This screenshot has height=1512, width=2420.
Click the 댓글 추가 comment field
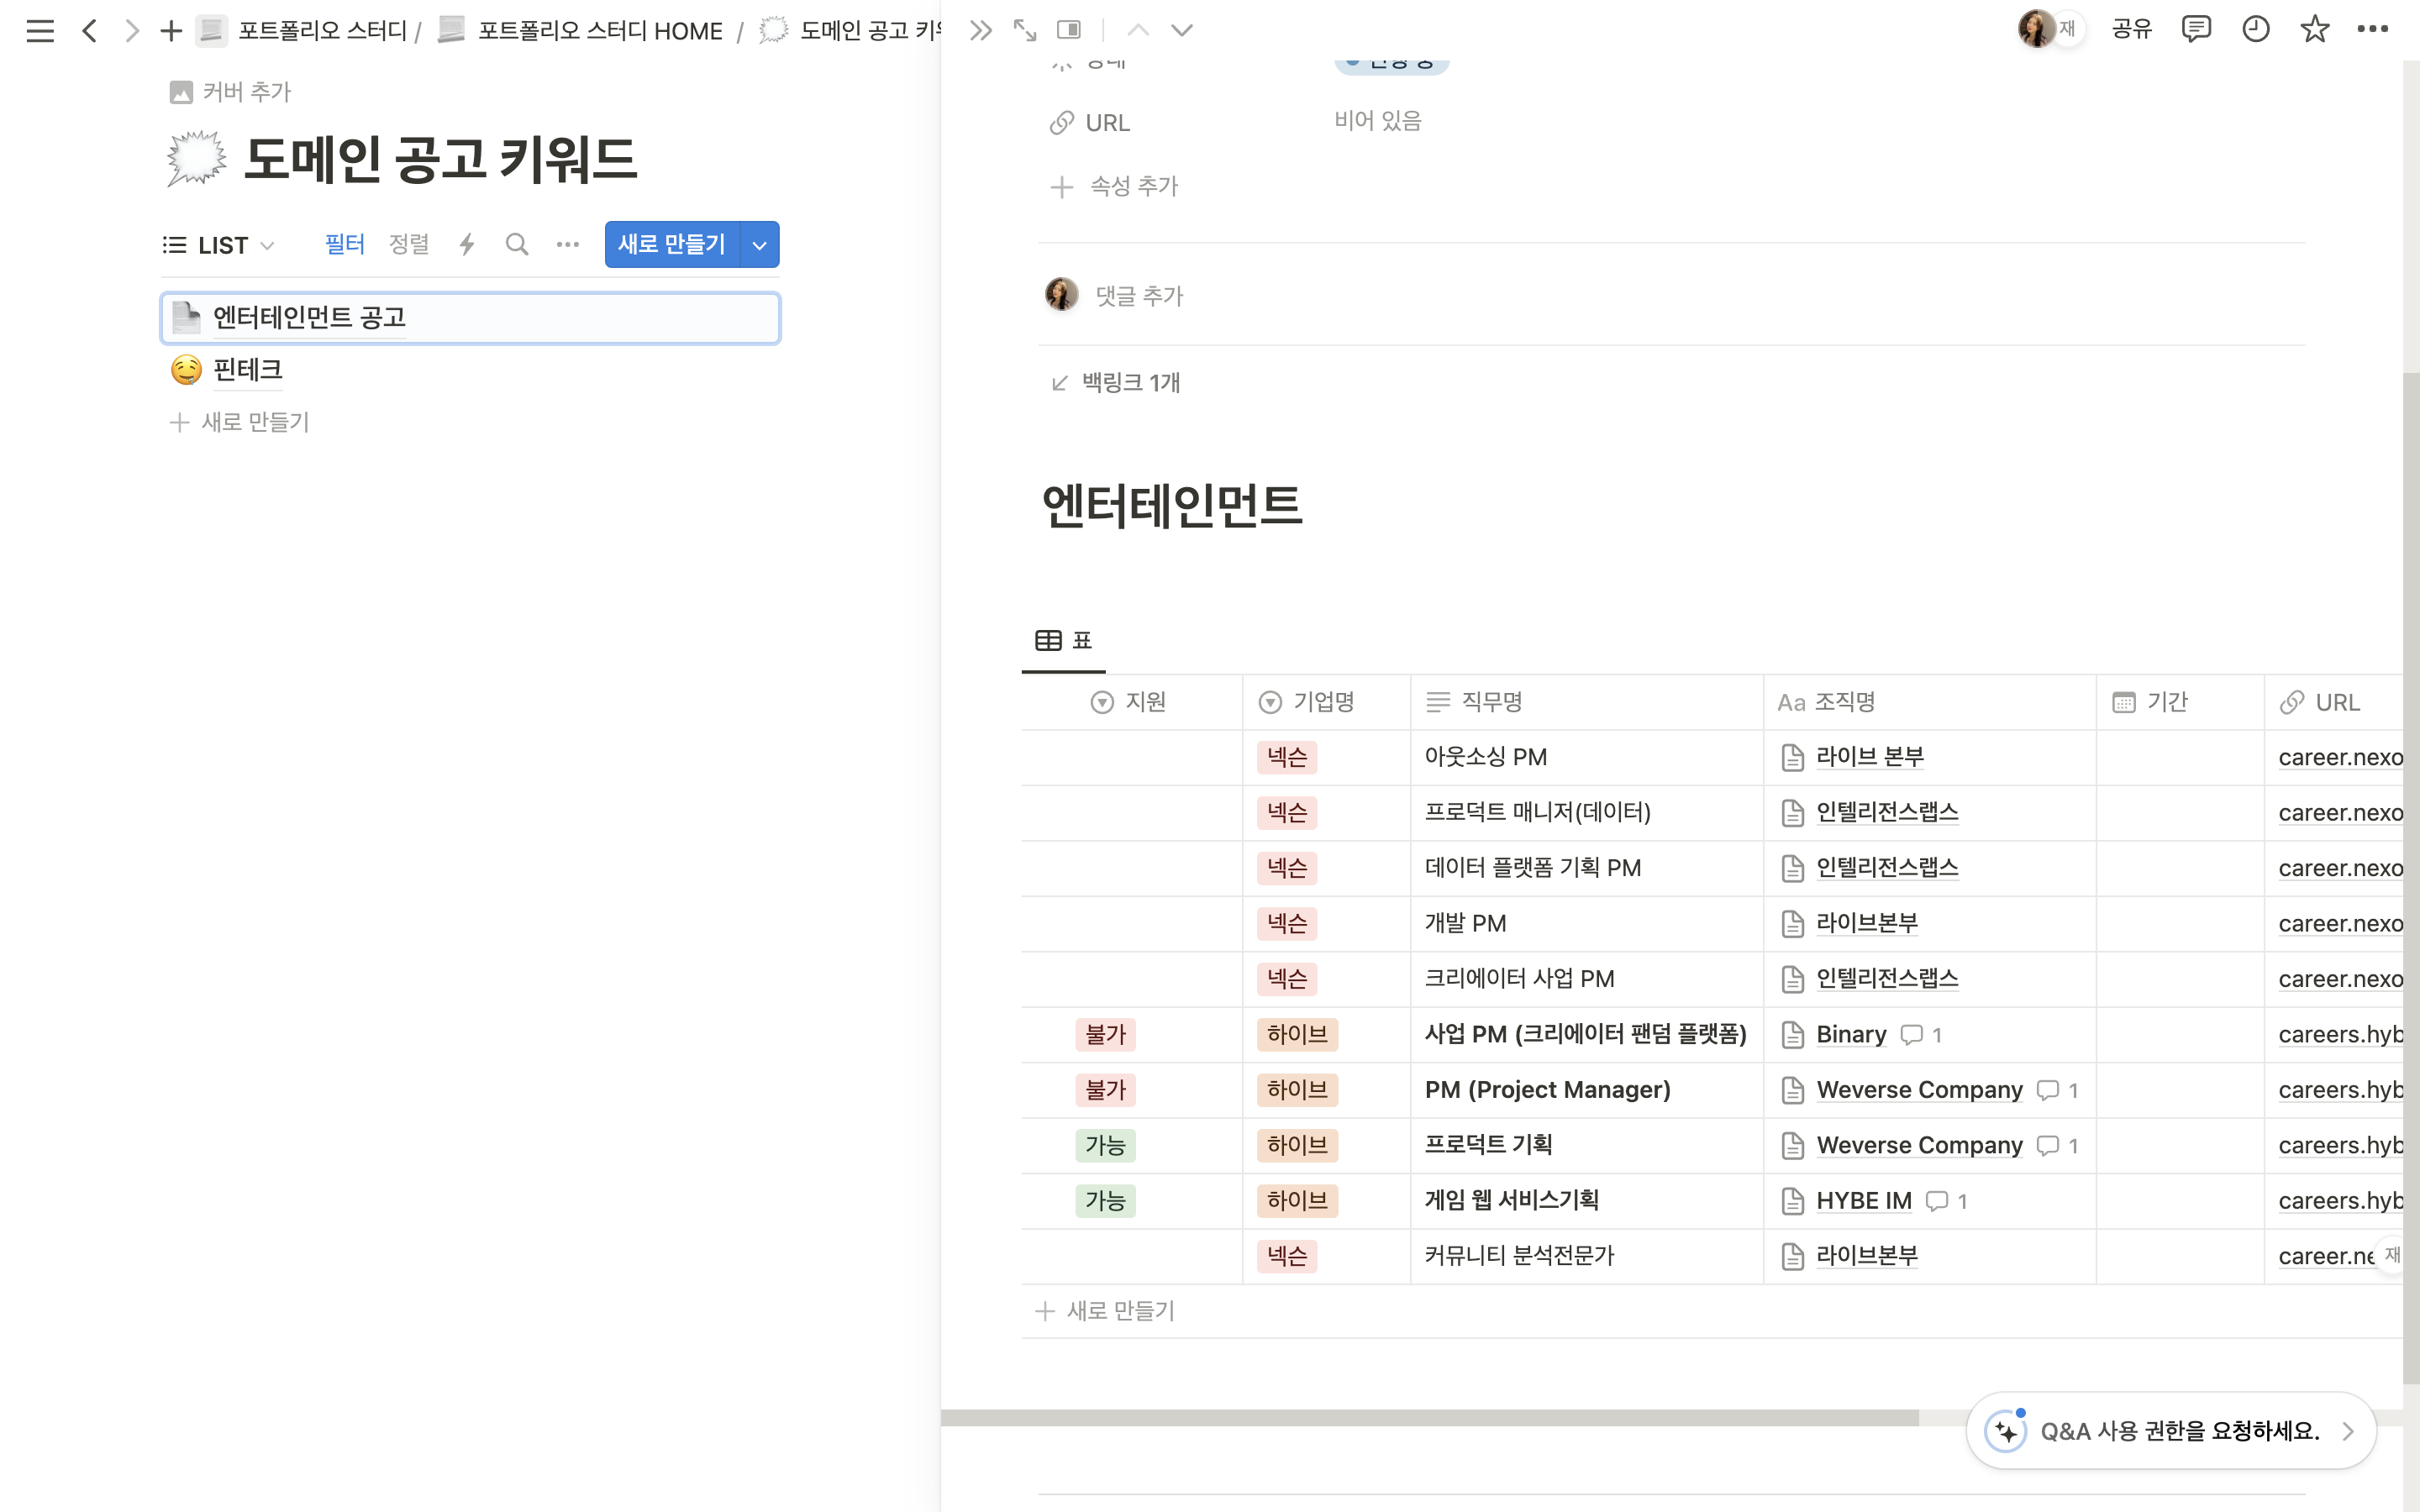[1140, 297]
